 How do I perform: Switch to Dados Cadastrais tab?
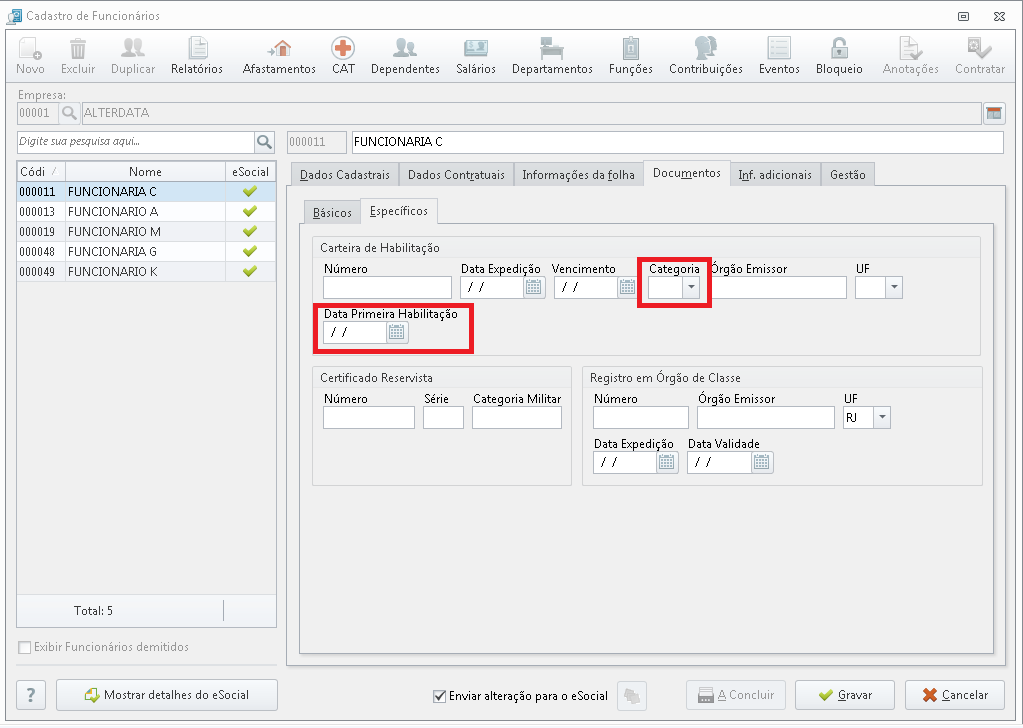coord(344,175)
